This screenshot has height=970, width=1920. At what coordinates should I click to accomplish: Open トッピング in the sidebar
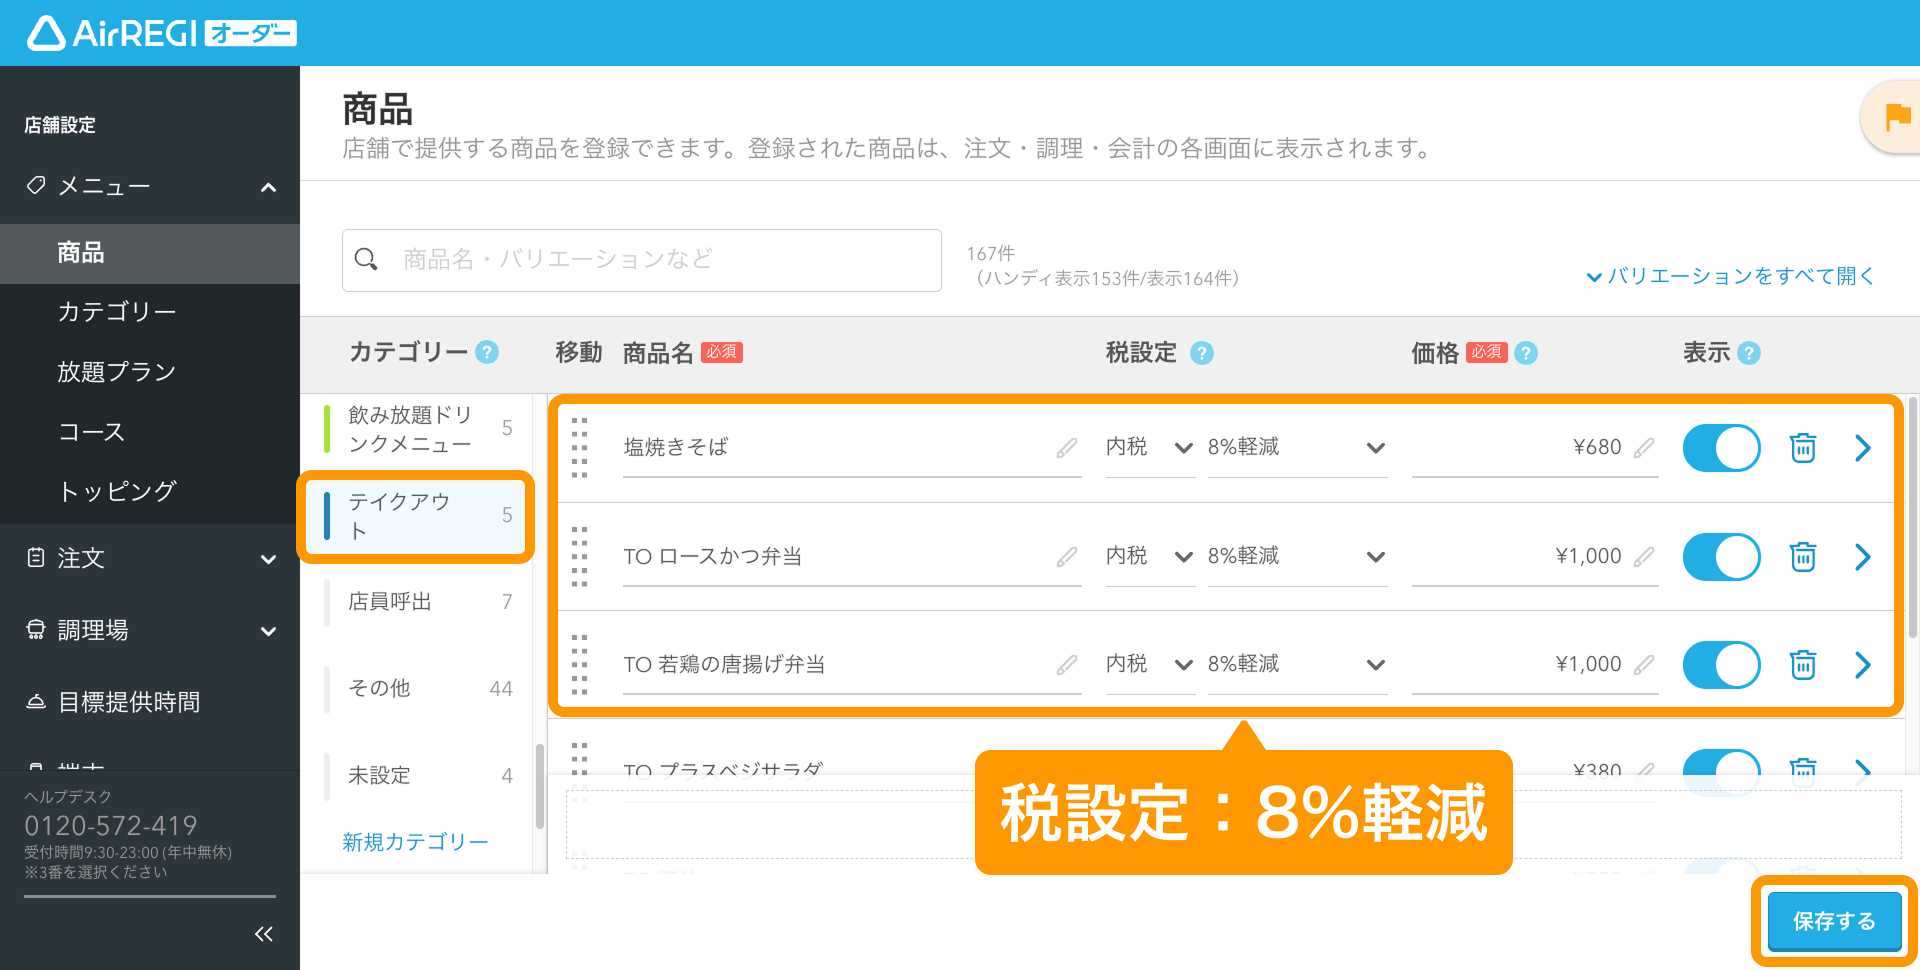(150, 491)
